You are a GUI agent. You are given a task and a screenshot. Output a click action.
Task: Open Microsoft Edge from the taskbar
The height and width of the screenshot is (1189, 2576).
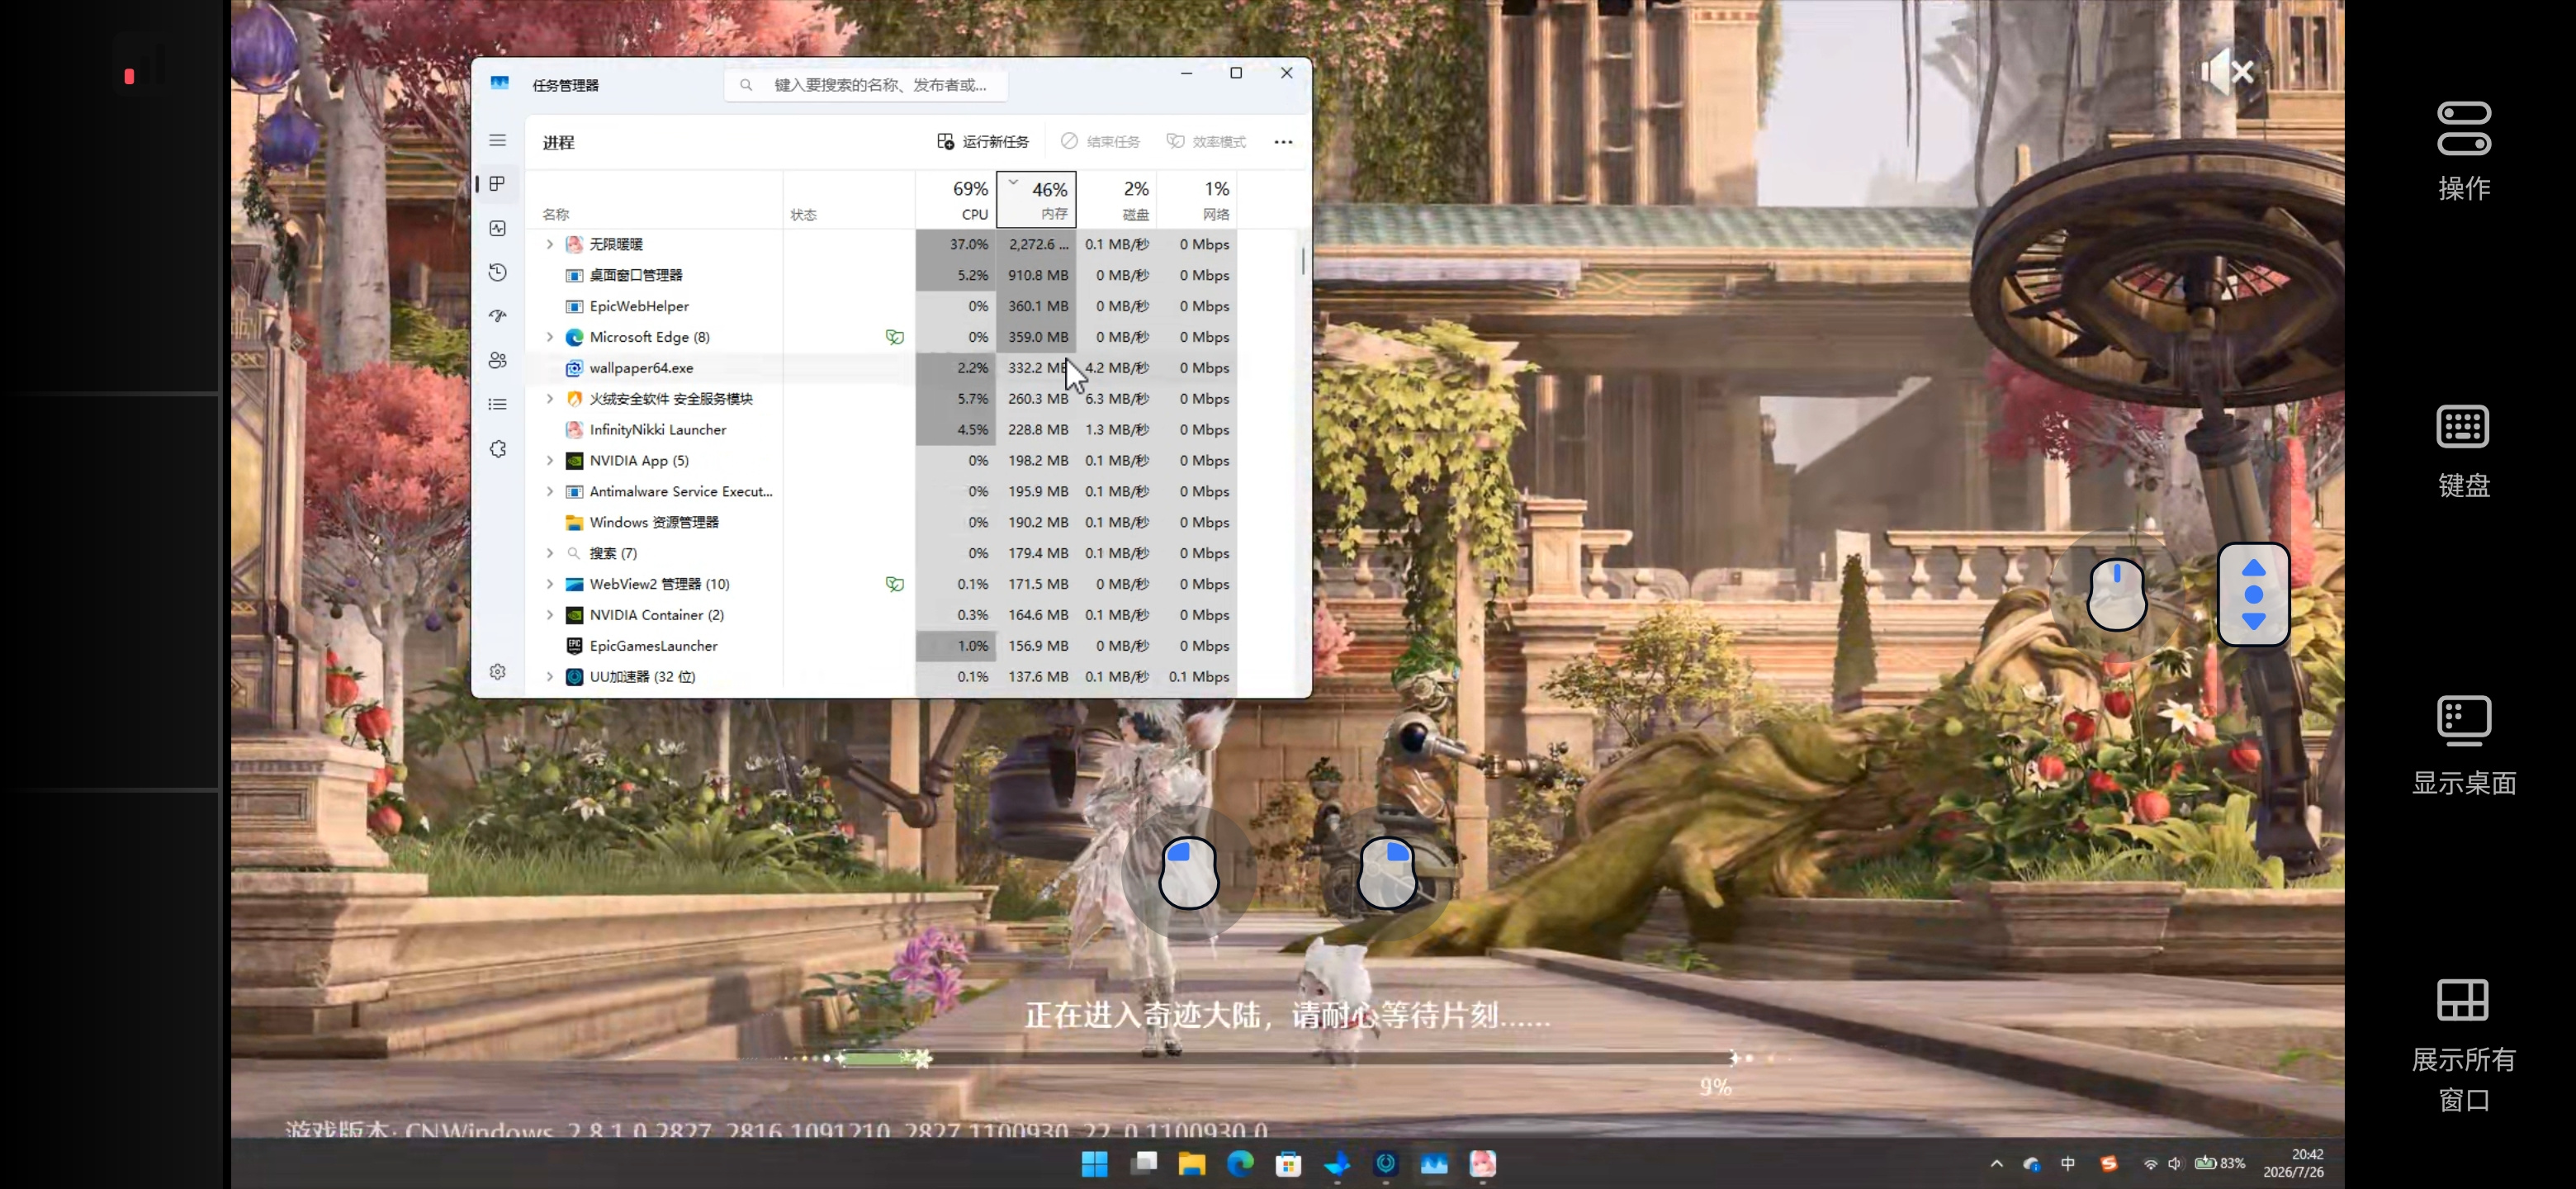(1240, 1164)
